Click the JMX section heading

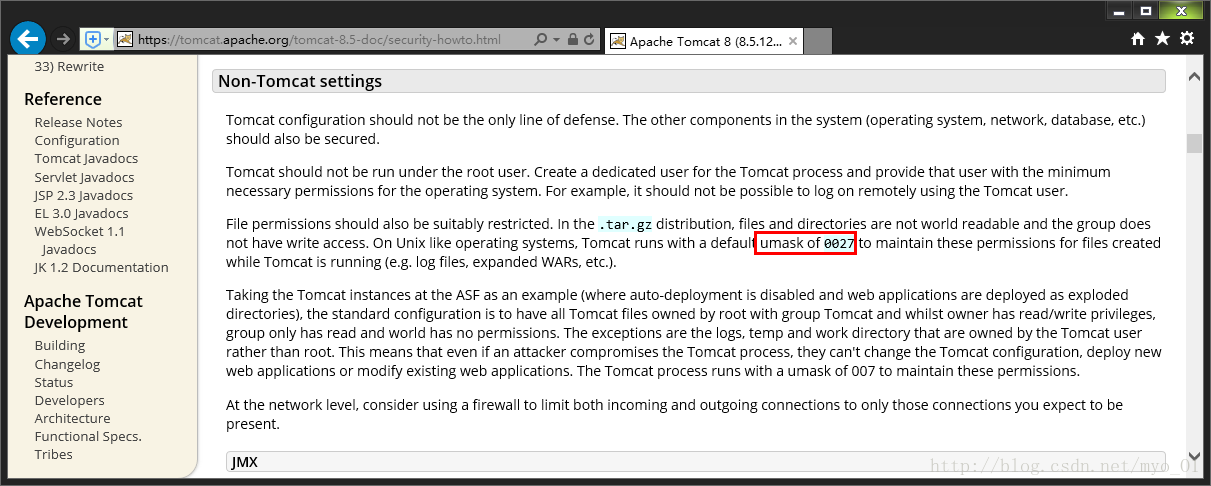pyautogui.click(x=696, y=461)
